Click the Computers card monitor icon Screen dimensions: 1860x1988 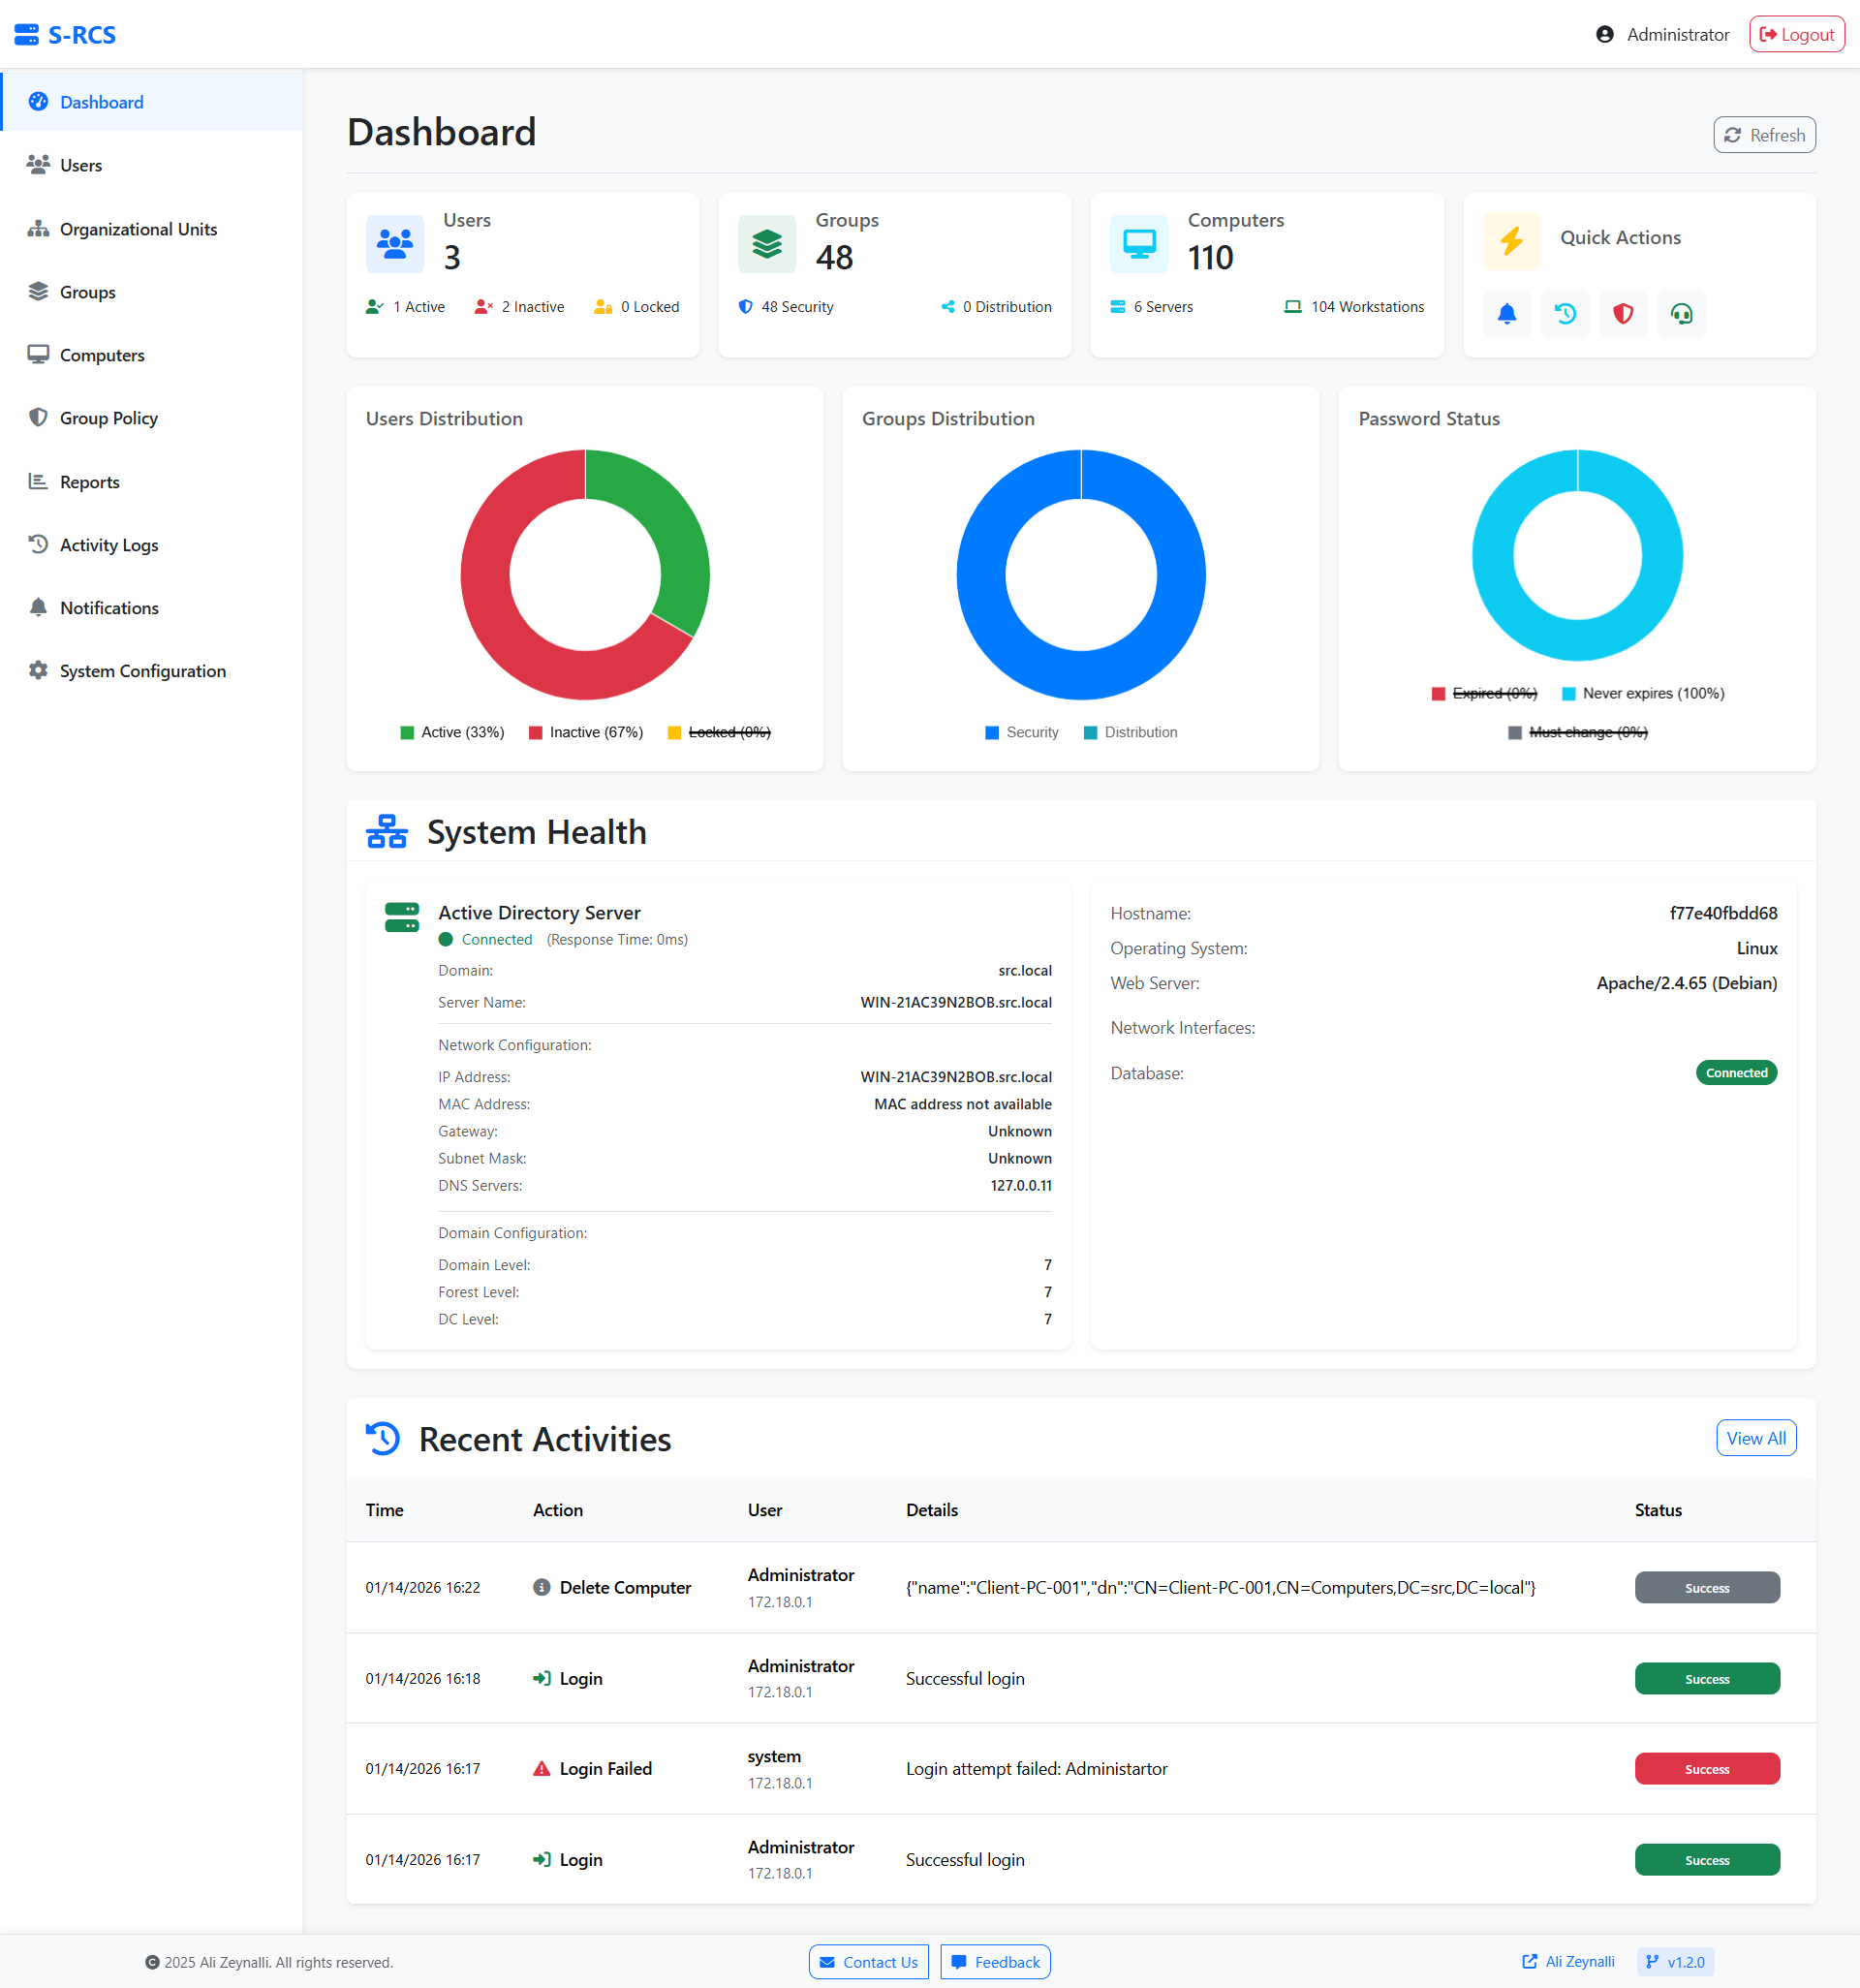coord(1139,243)
